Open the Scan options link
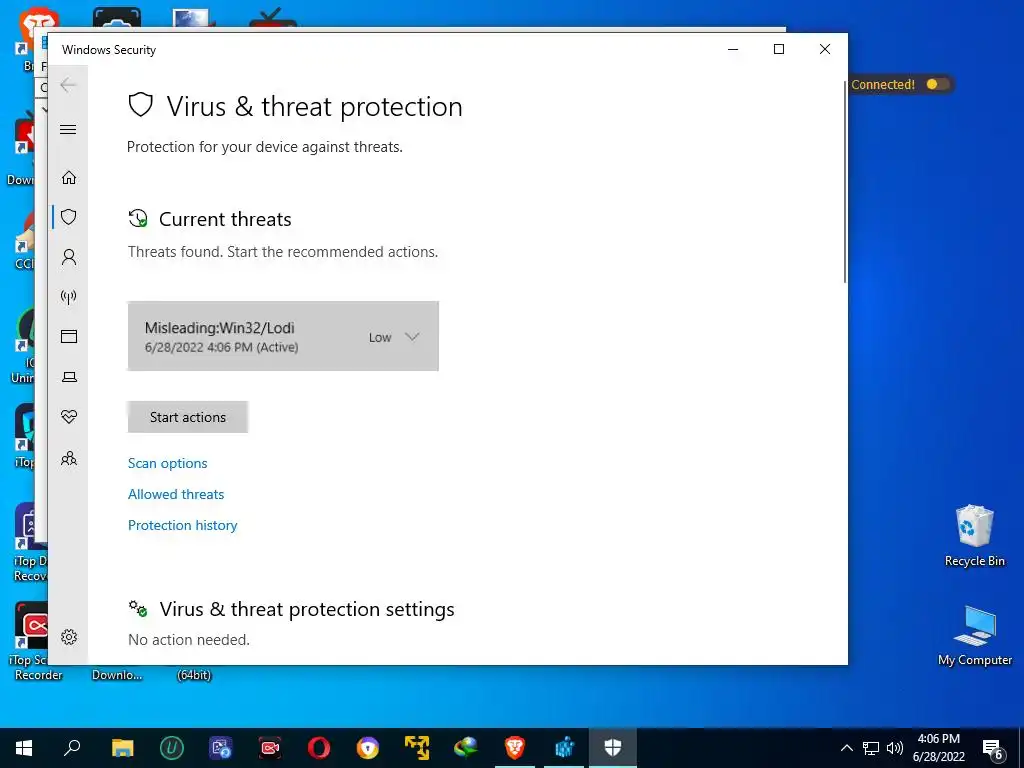The width and height of the screenshot is (1024, 768). point(167,463)
